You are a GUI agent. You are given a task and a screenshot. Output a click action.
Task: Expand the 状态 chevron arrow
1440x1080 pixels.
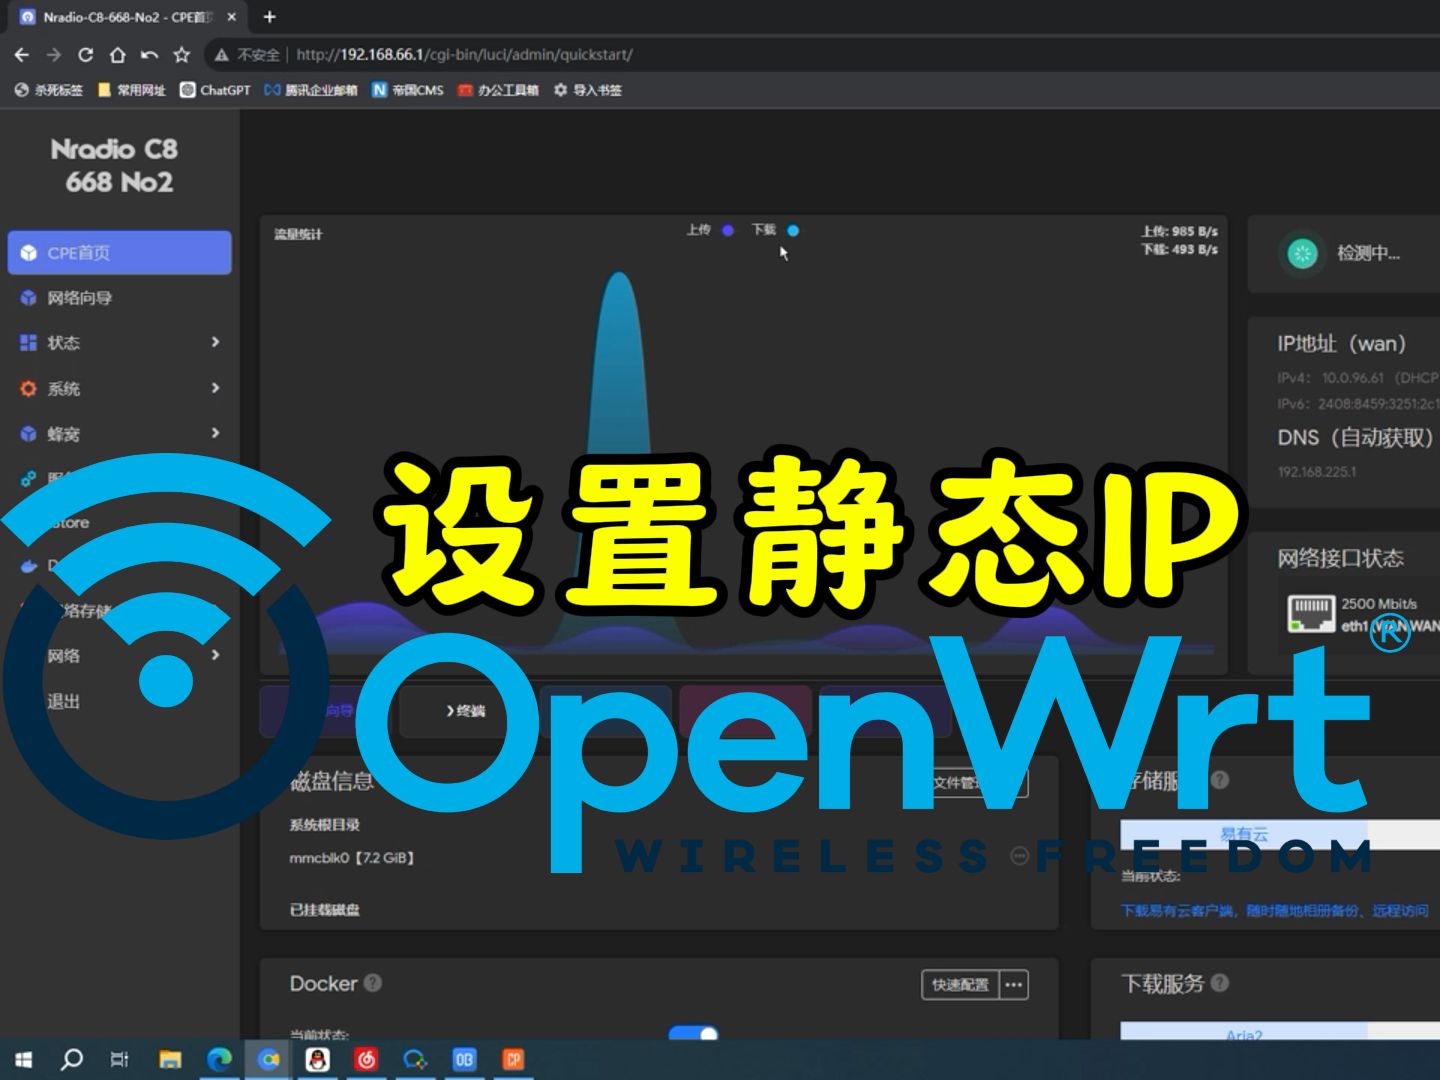(215, 342)
